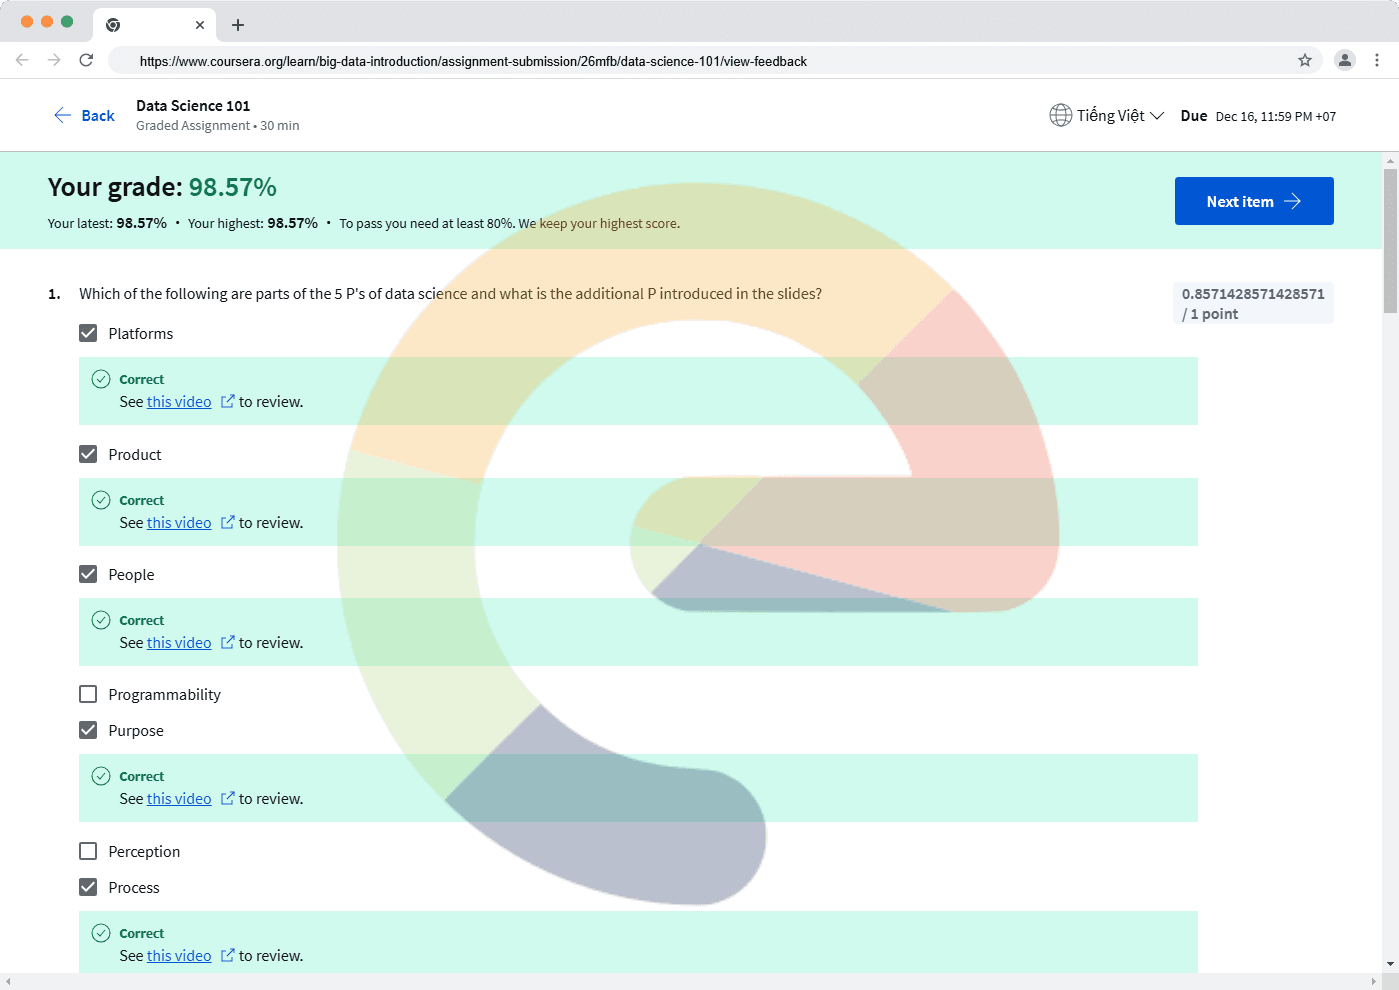This screenshot has width=1399, height=990.
Task: Close the current browser tab
Action: tap(200, 25)
